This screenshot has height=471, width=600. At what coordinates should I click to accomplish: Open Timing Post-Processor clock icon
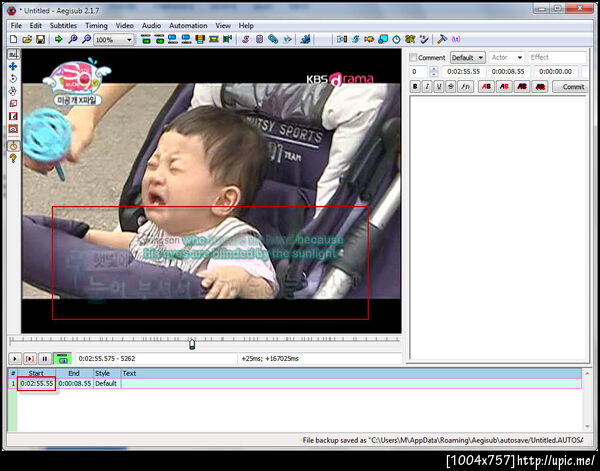396,39
